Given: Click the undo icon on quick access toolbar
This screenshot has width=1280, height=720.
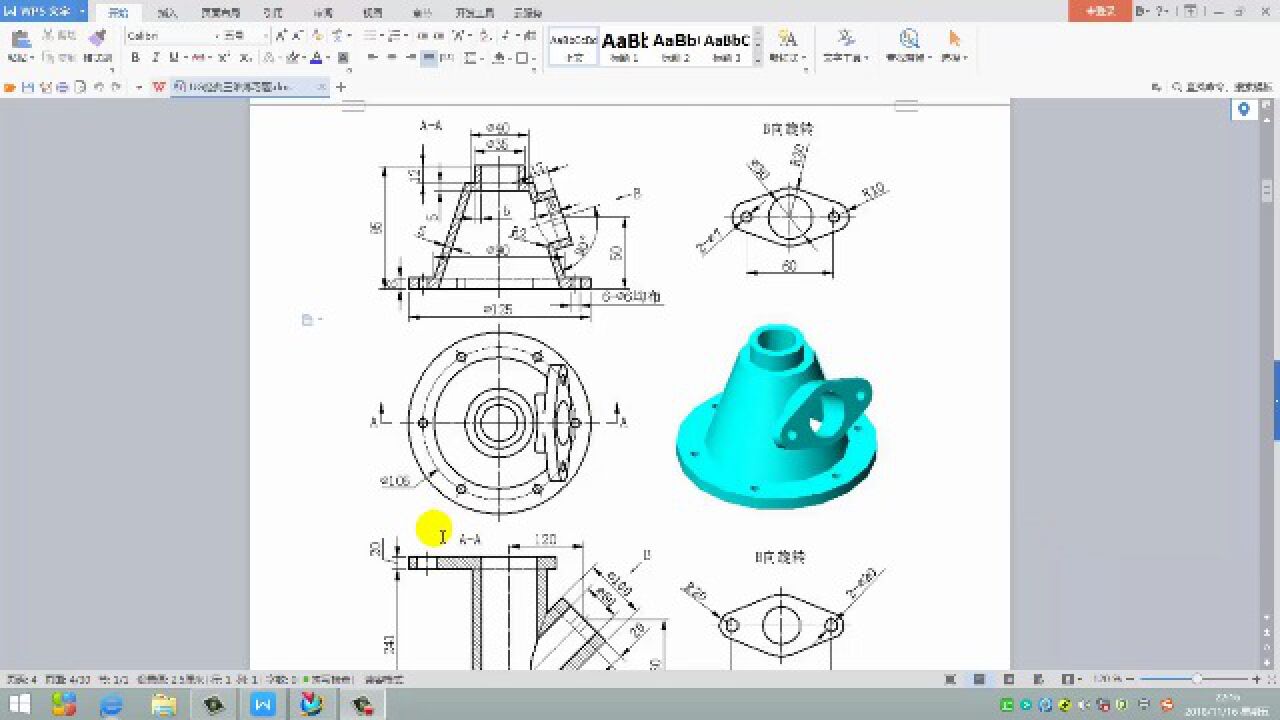Looking at the screenshot, I should click(100, 87).
